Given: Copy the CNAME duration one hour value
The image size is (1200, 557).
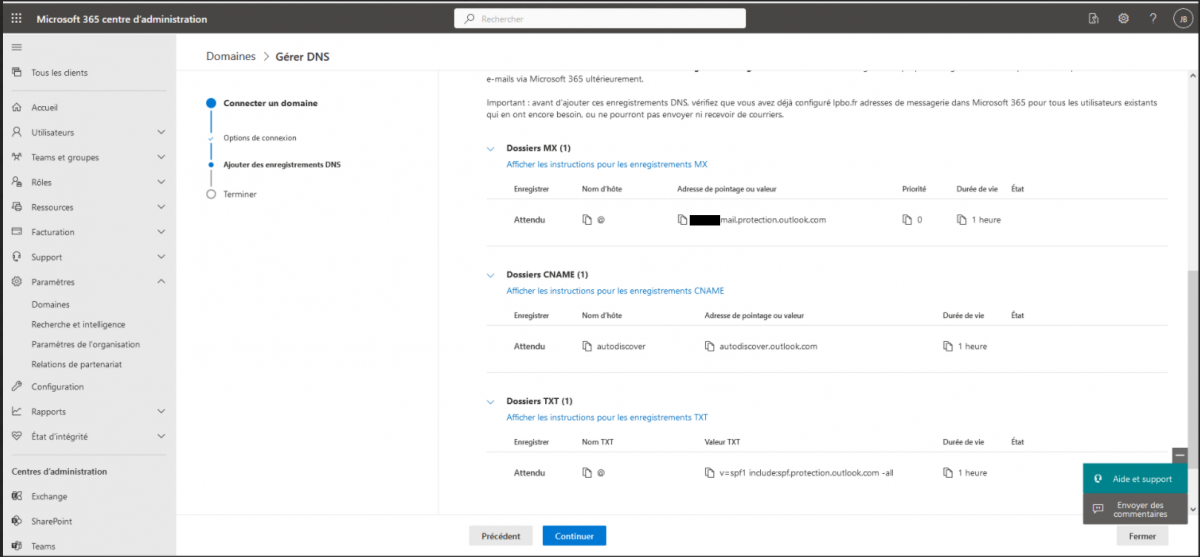Looking at the screenshot, I should click(947, 347).
